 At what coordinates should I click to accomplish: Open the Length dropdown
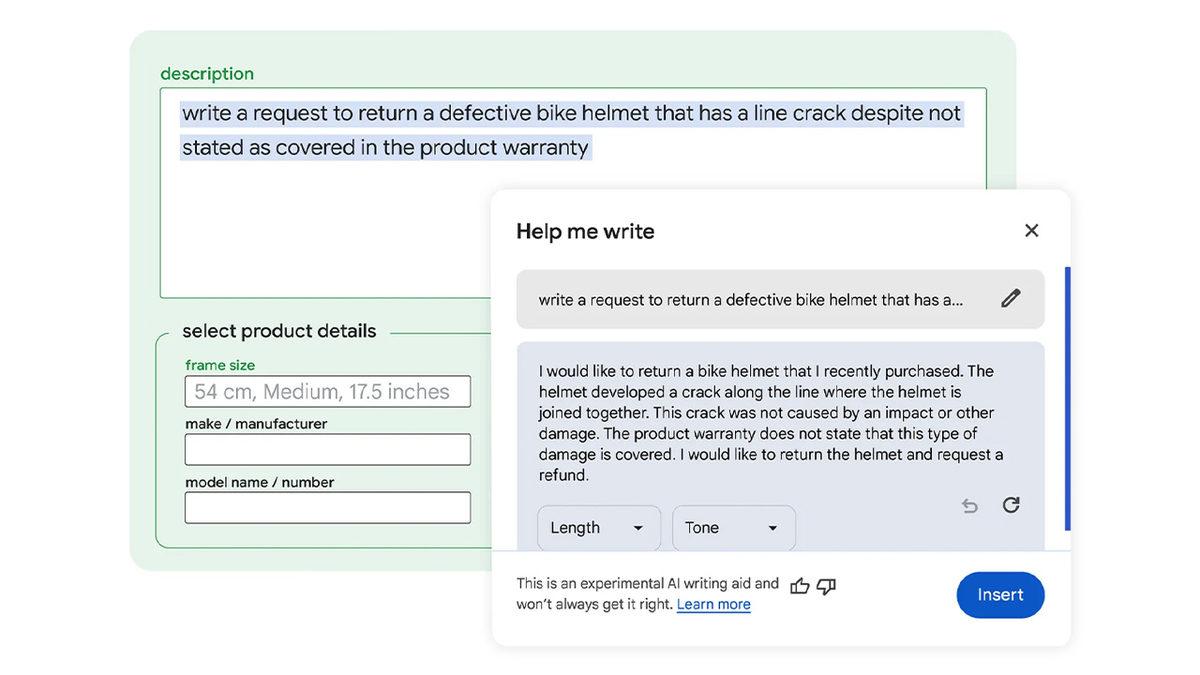pyautogui.click(x=598, y=527)
